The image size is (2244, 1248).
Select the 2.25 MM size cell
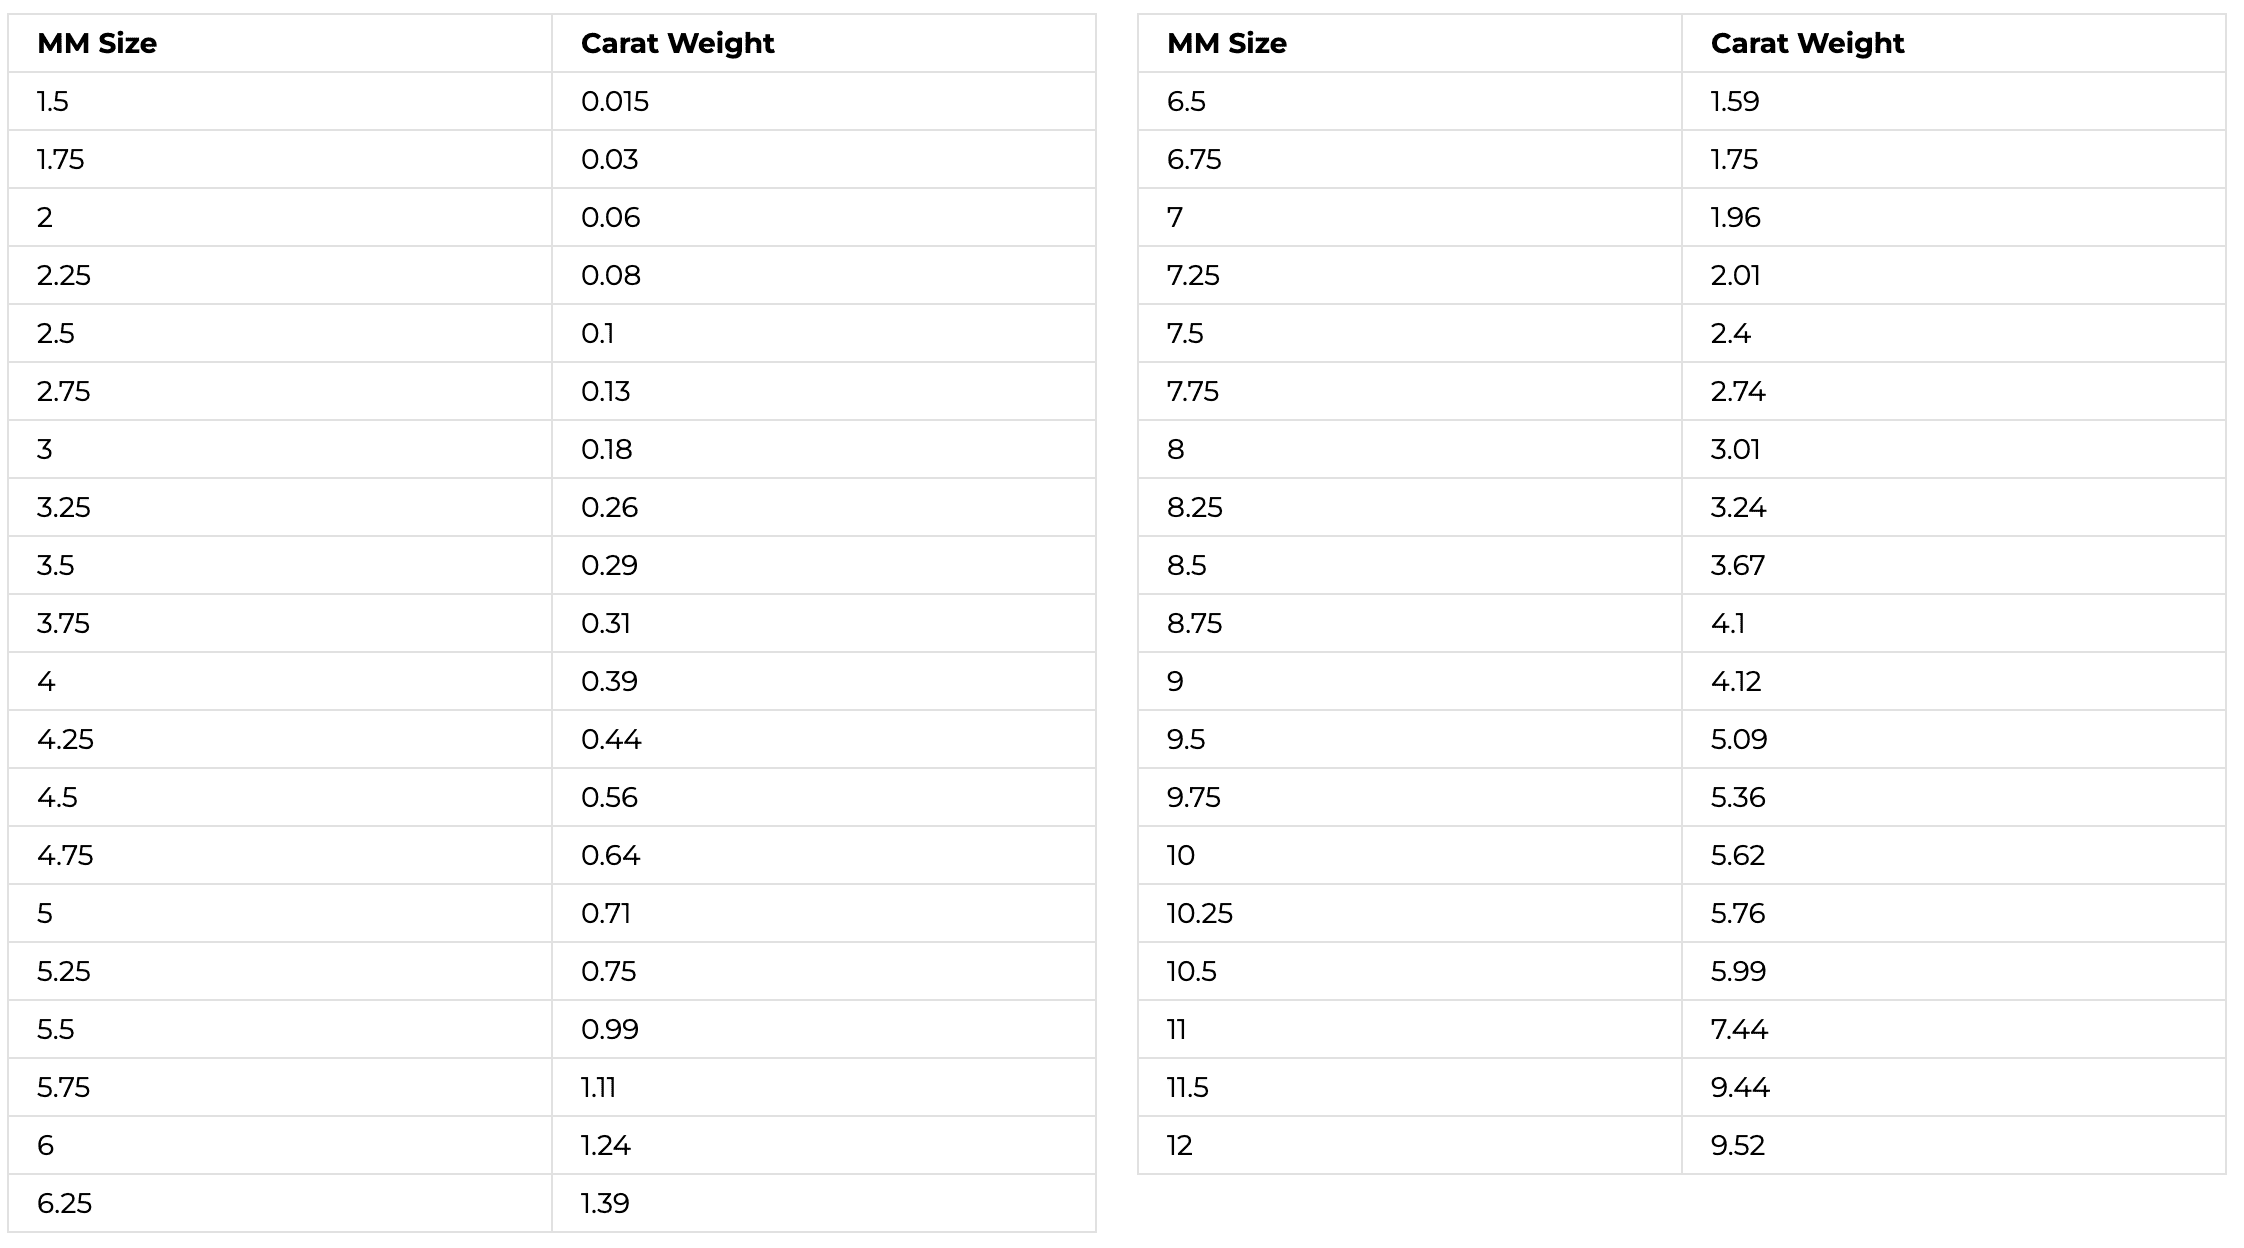pyautogui.click(x=63, y=275)
